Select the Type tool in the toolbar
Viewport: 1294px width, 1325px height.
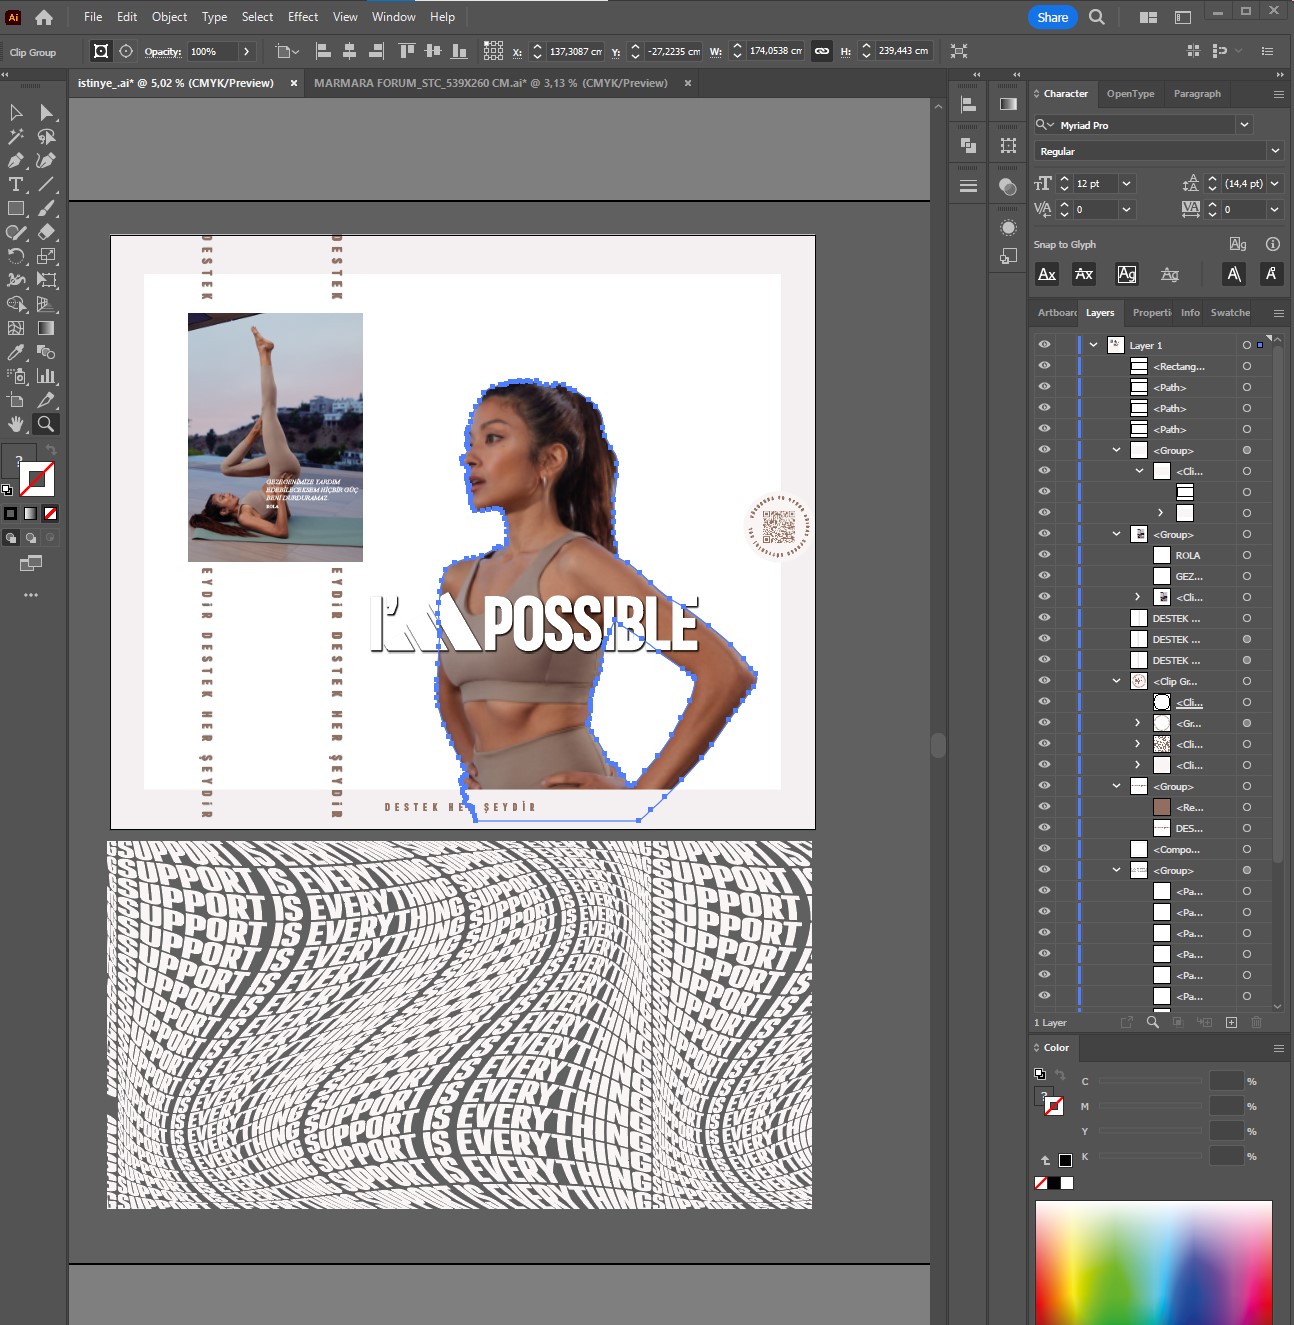point(16,184)
